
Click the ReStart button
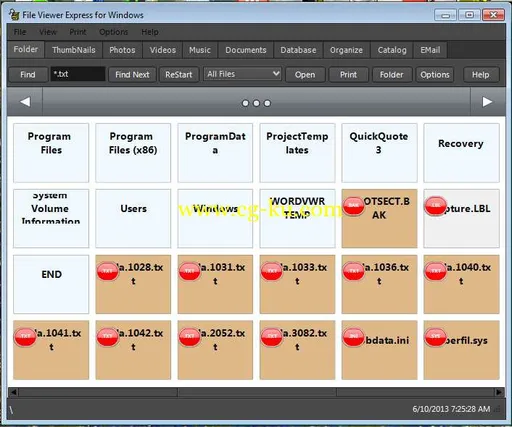point(179,74)
